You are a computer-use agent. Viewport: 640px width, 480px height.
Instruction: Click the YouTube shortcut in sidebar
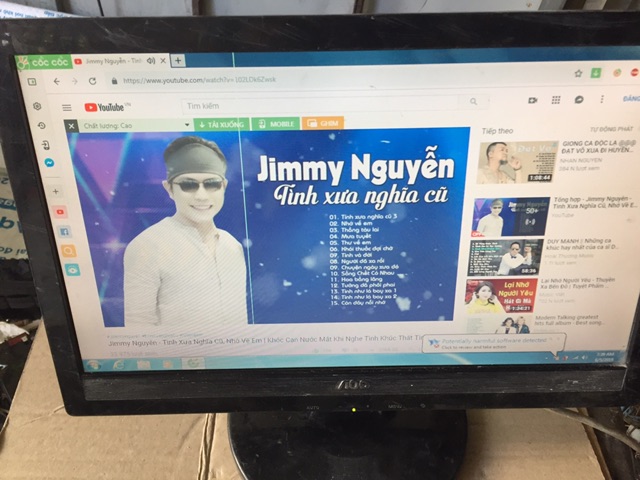(x=59, y=212)
